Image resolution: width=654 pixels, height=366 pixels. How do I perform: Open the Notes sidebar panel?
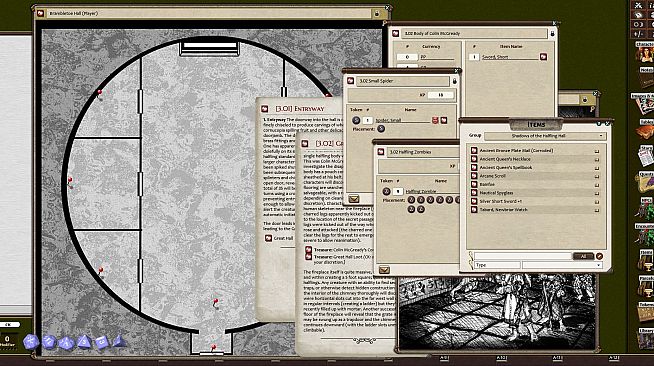tap(646, 77)
